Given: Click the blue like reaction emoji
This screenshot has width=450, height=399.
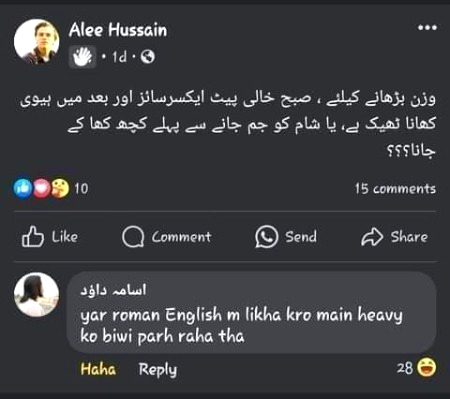Looking at the screenshot, I should pos(22,188).
